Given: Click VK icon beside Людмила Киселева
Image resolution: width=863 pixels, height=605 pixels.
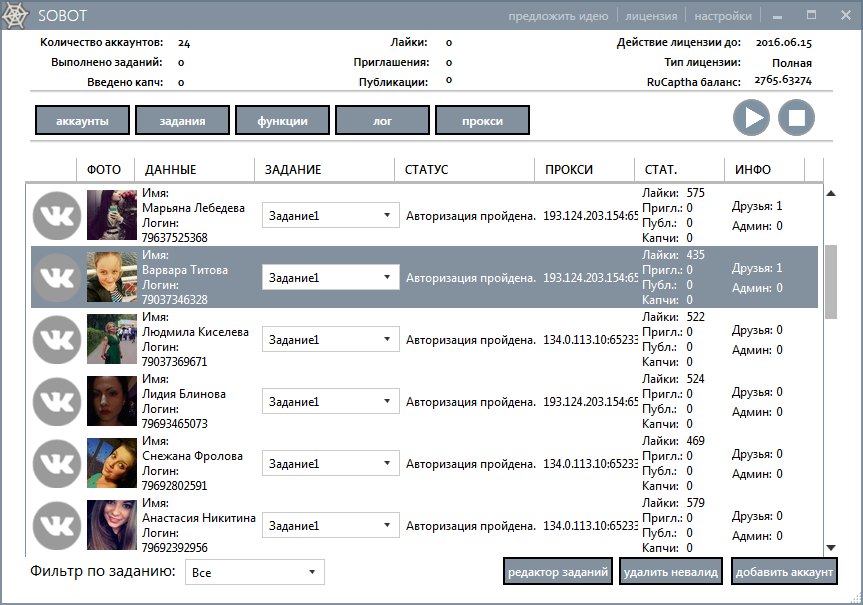Looking at the screenshot, I should [x=58, y=340].
